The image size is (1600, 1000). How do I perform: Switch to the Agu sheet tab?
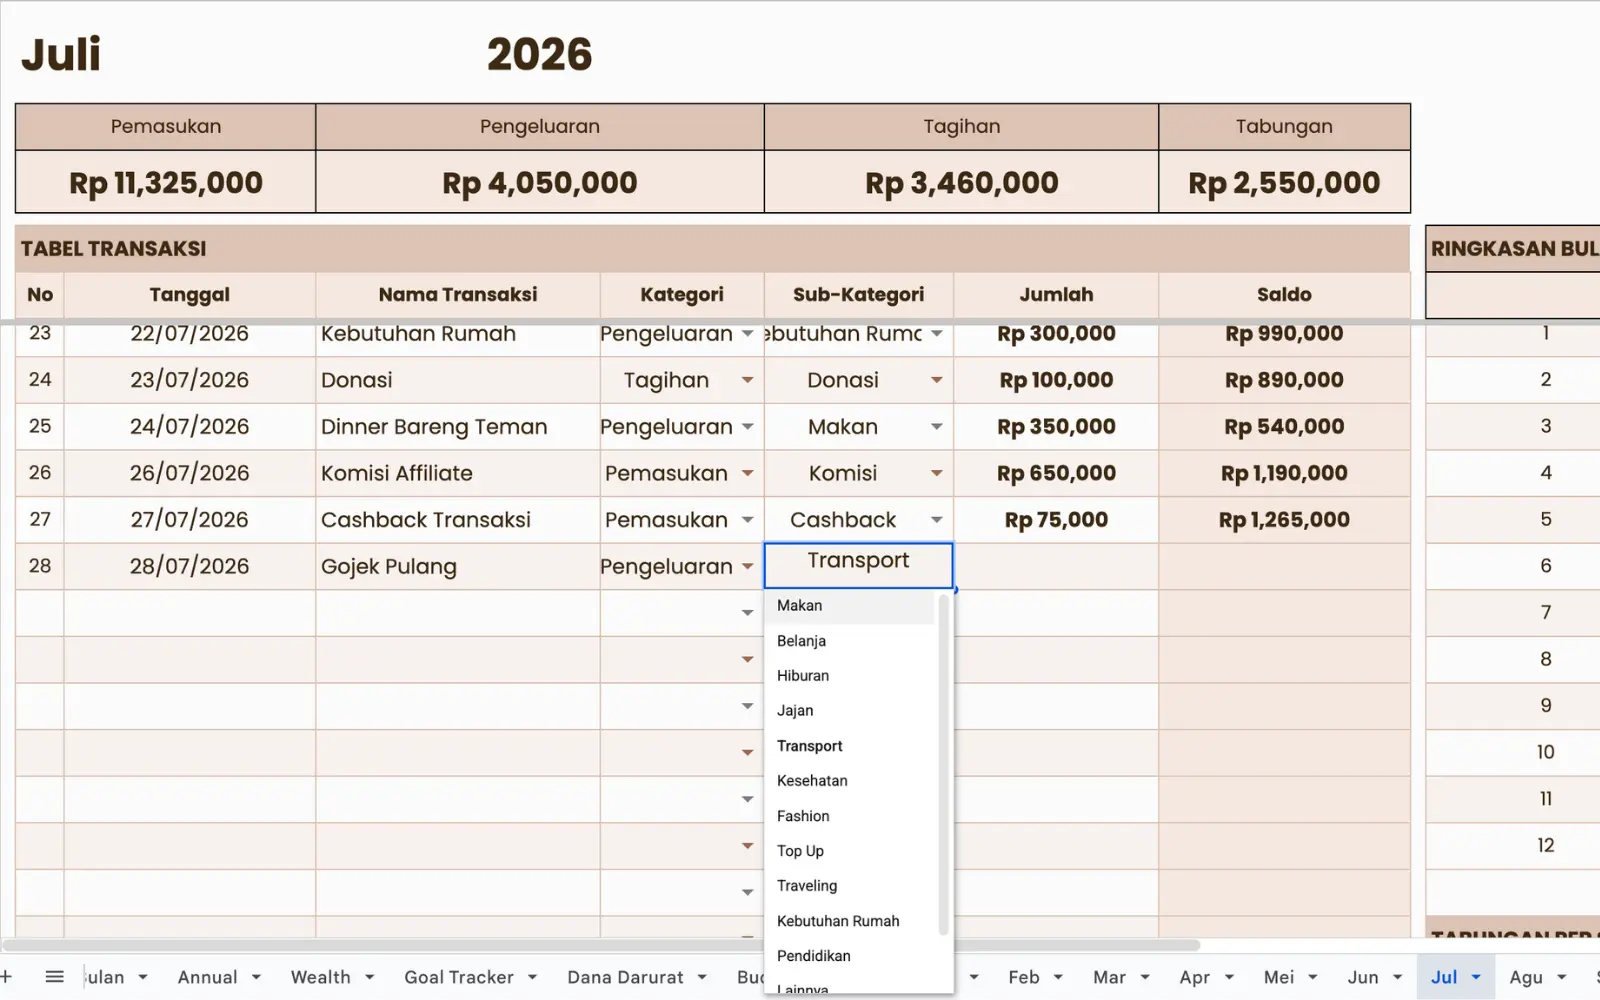click(x=1526, y=977)
